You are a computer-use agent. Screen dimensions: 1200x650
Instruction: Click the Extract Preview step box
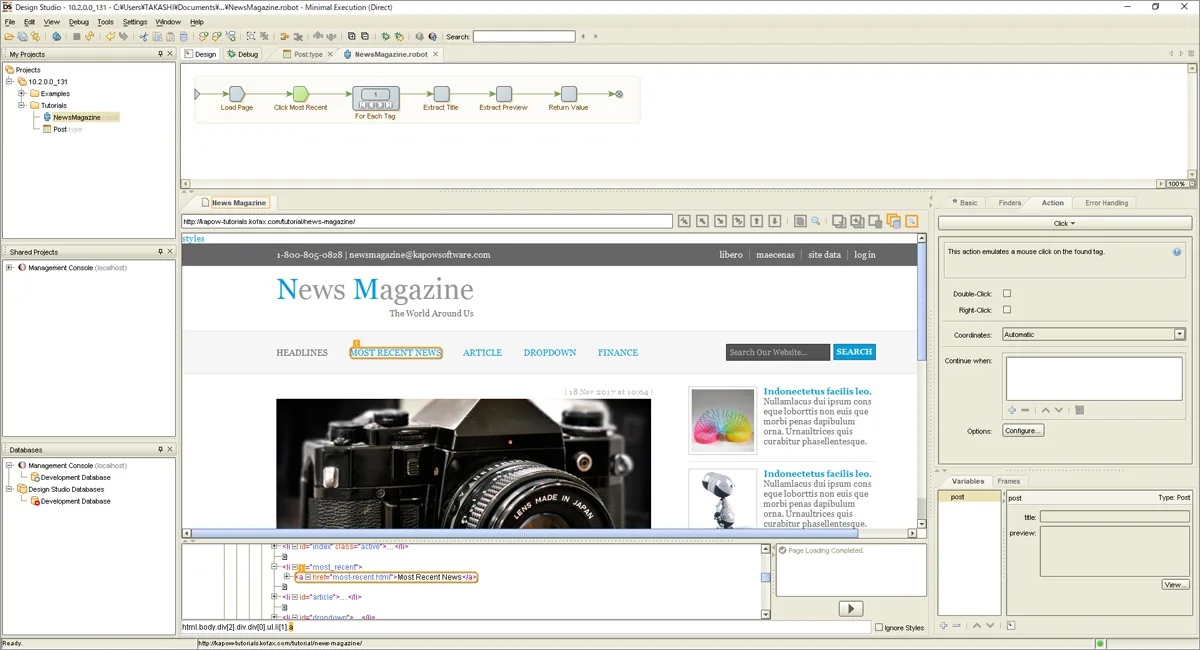(503, 94)
